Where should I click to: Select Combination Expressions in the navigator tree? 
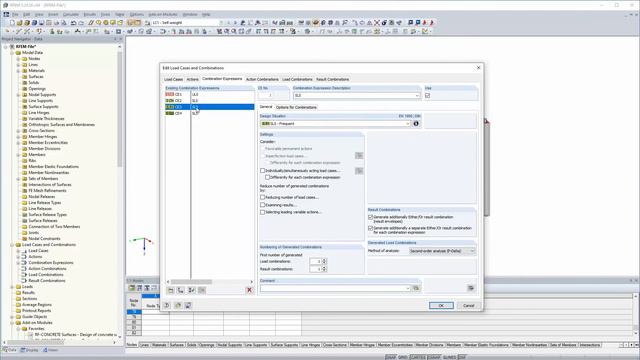point(51,263)
